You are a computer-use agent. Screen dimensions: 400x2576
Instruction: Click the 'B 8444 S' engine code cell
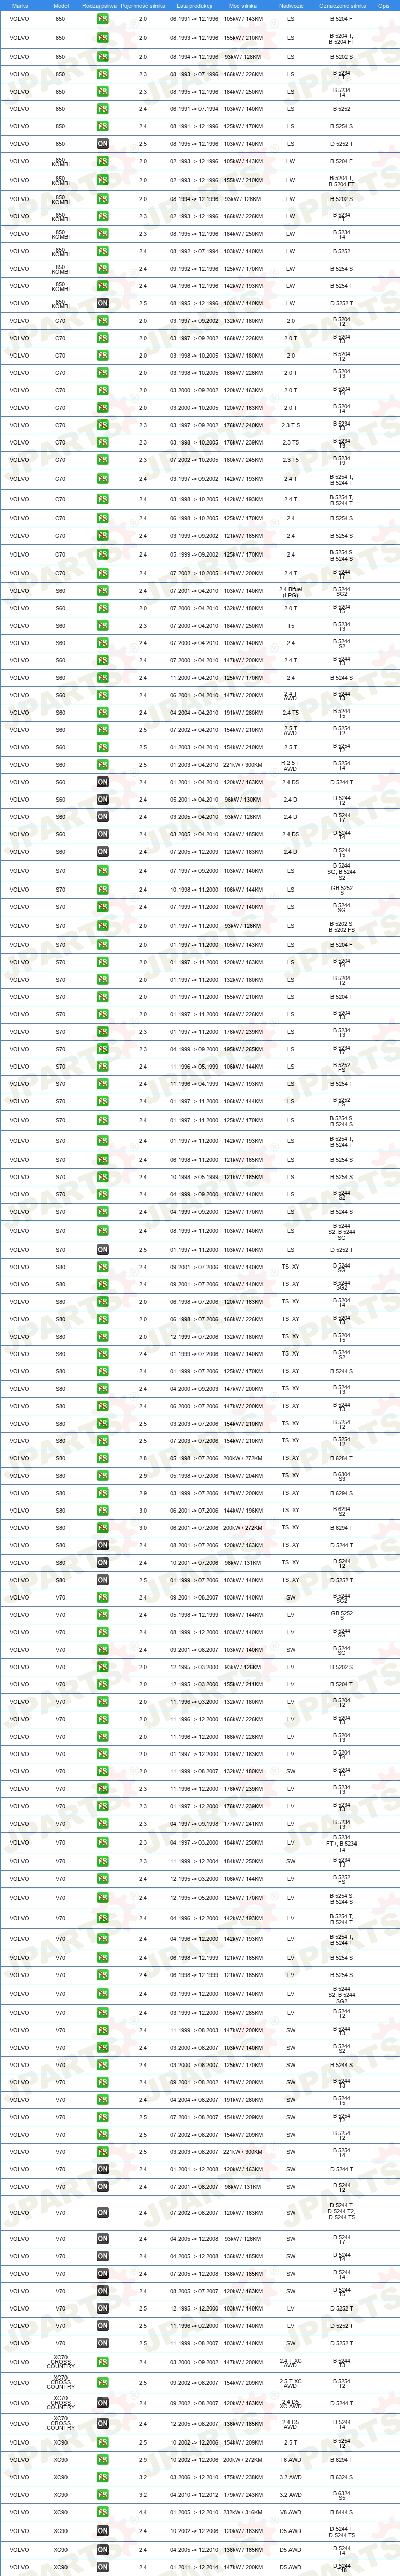(341, 2512)
